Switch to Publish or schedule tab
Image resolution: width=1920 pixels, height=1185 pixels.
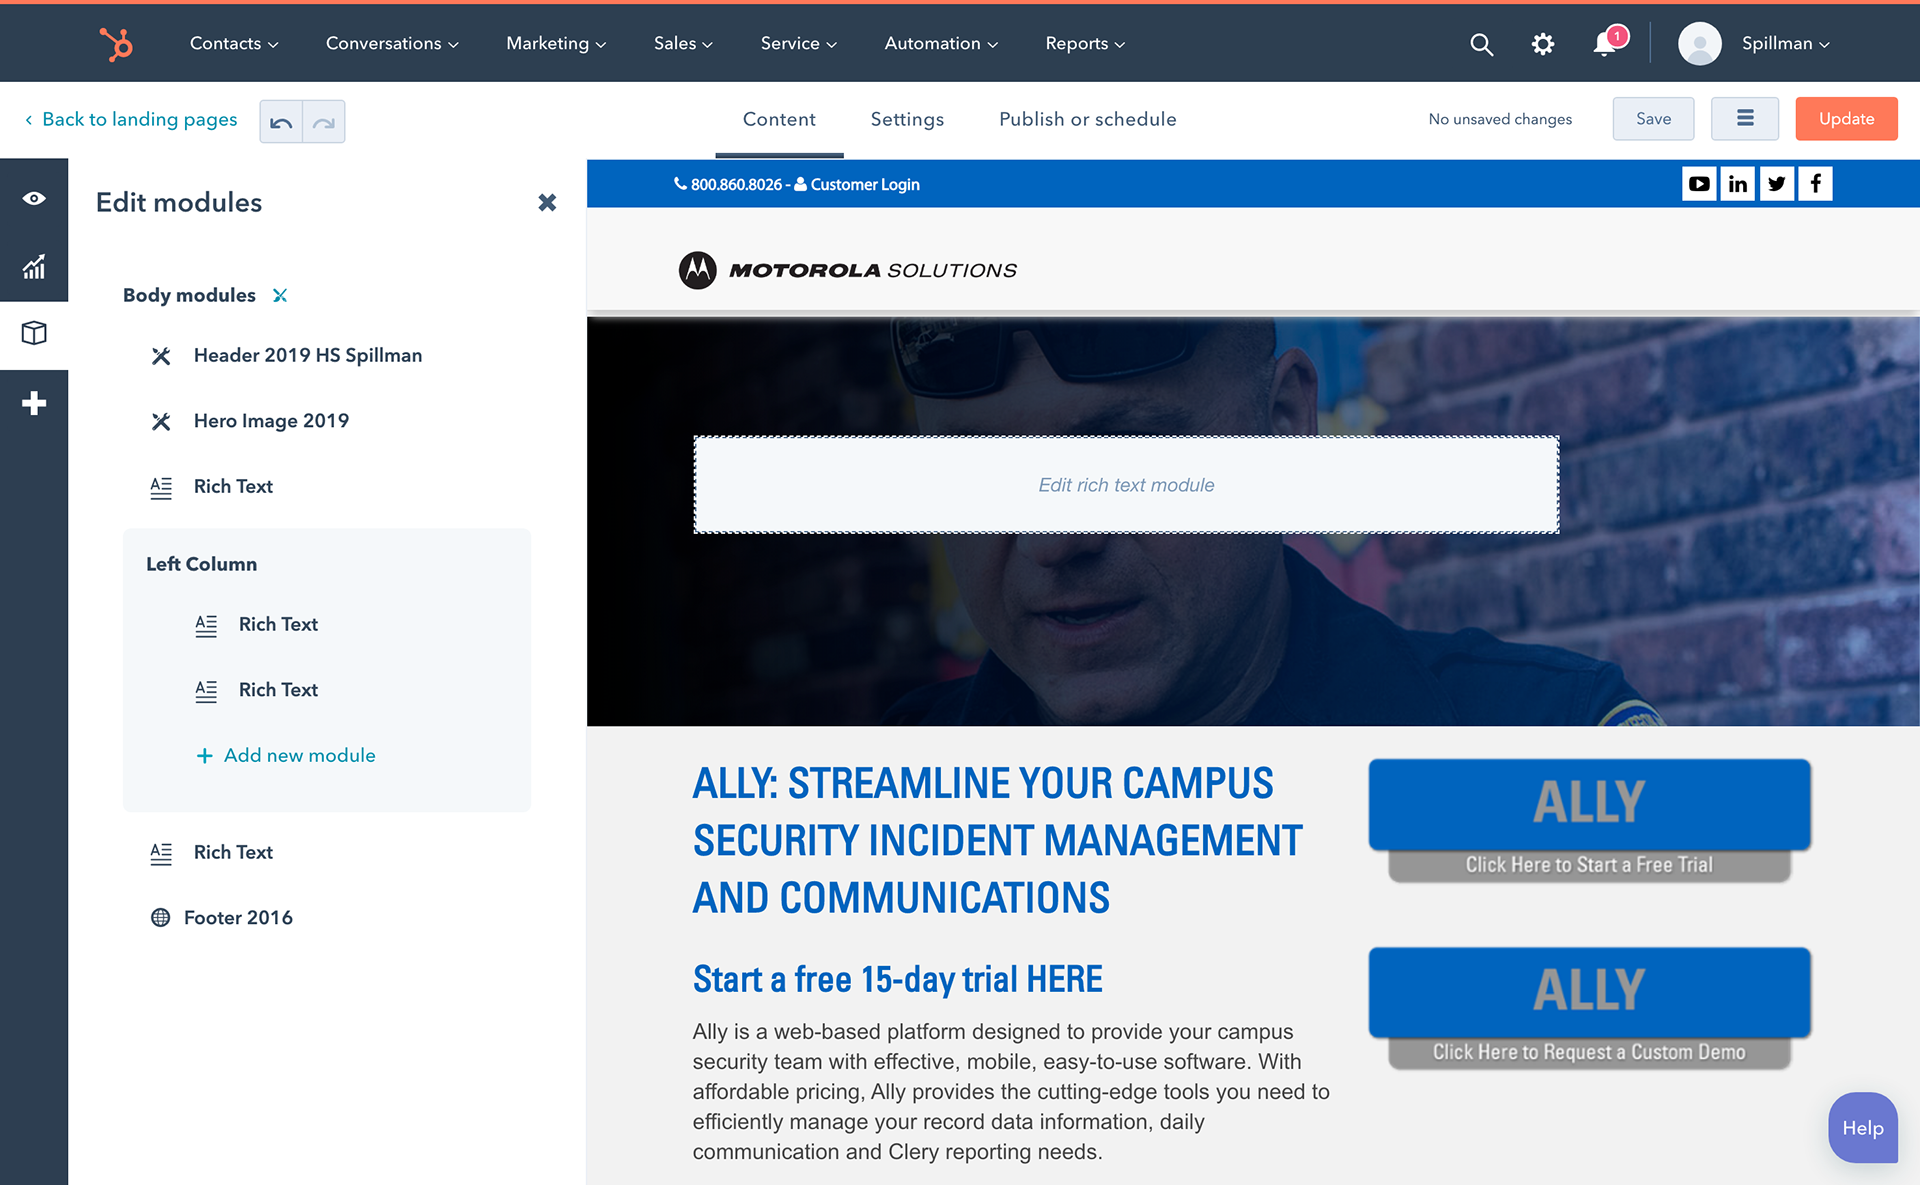pos(1087,119)
